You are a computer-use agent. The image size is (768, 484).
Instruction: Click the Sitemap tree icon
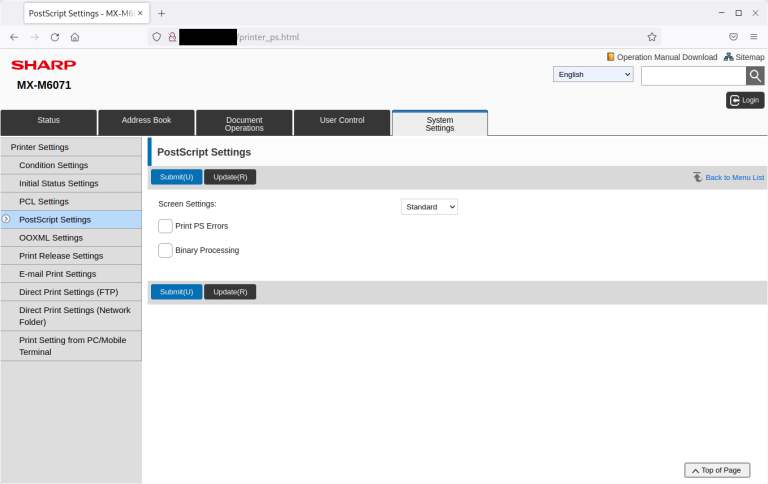click(729, 57)
